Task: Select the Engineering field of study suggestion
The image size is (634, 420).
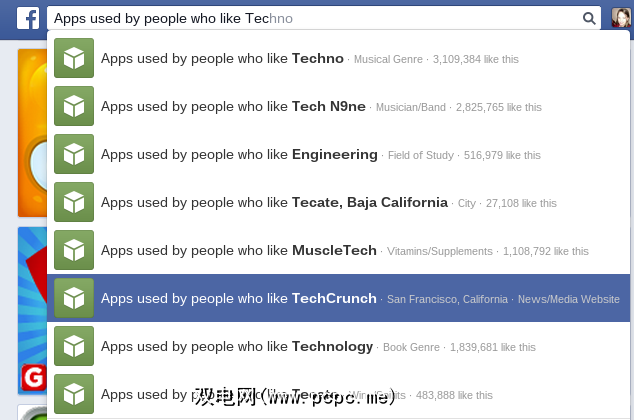Action: pyautogui.click(x=320, y=154)
